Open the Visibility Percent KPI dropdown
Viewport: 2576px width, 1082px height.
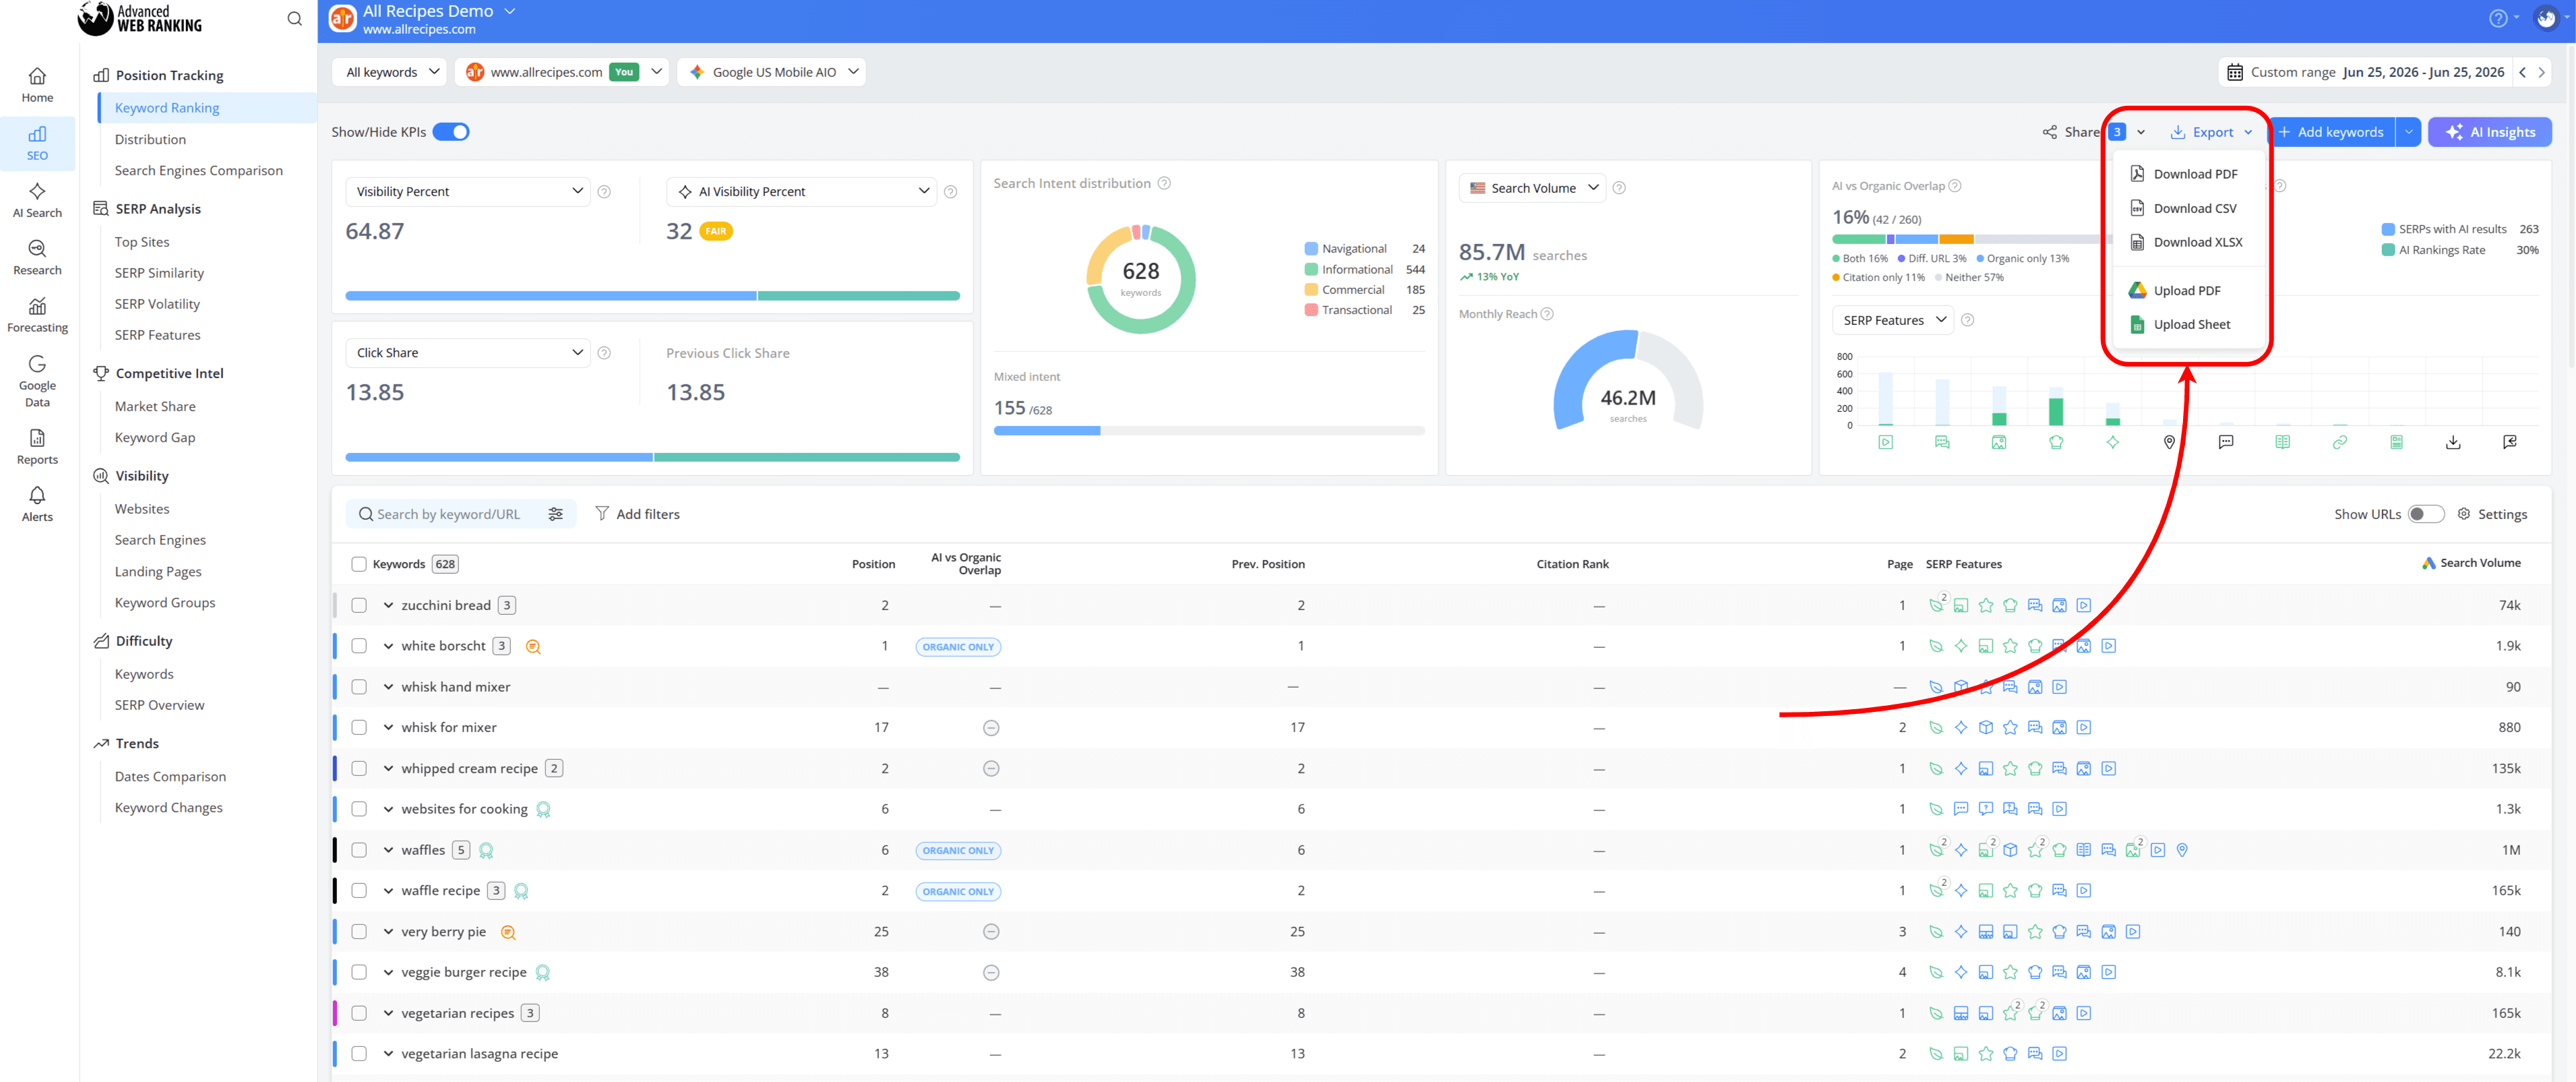tap(467, 191)
